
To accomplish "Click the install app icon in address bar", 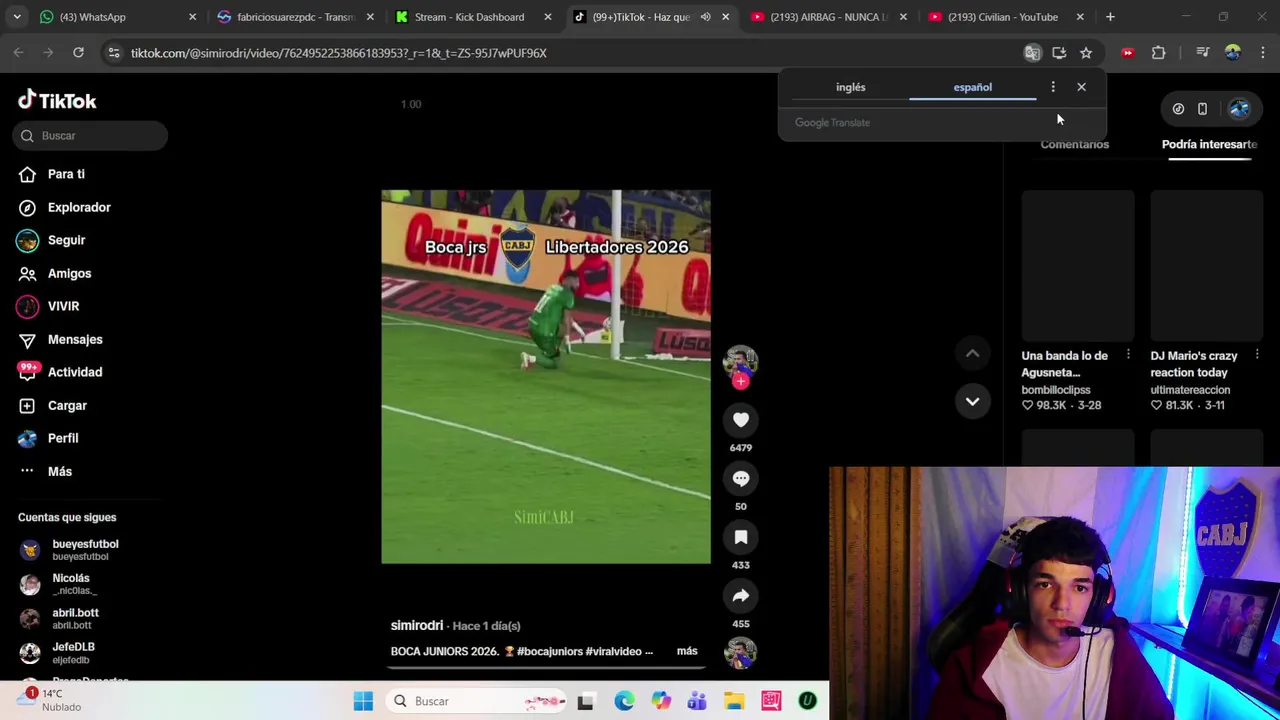I will point(1059,53).
